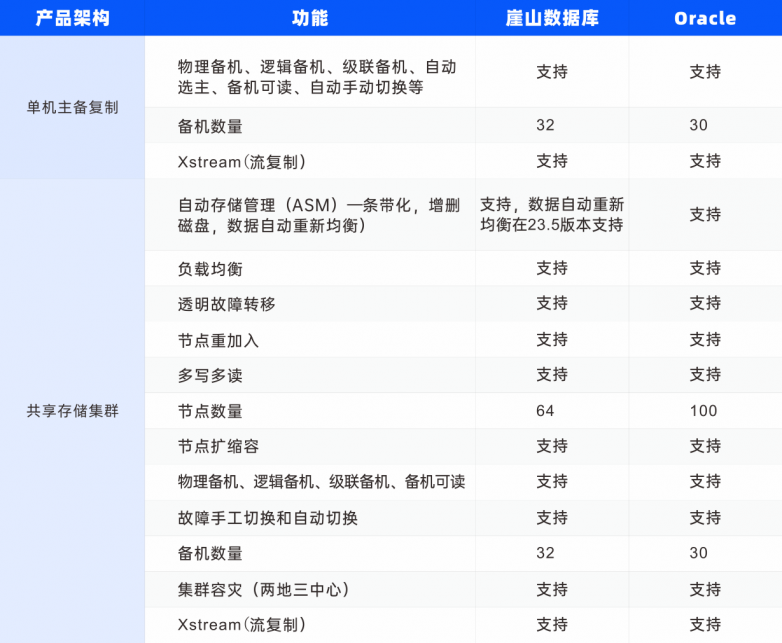Viewport: 782px width, 643px height.
Task: Select the 集群容灾（两地三中心） feature cell
Action: [263, 589]
